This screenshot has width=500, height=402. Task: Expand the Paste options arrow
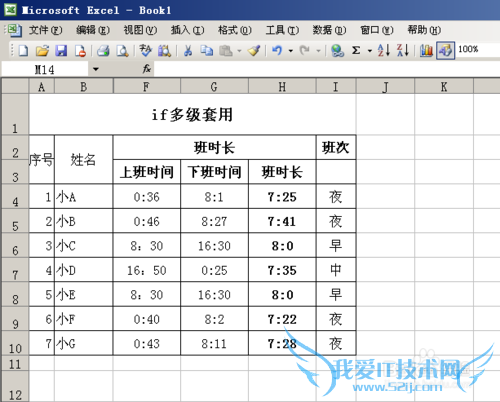pyautogui.click(x=239, y=51)
